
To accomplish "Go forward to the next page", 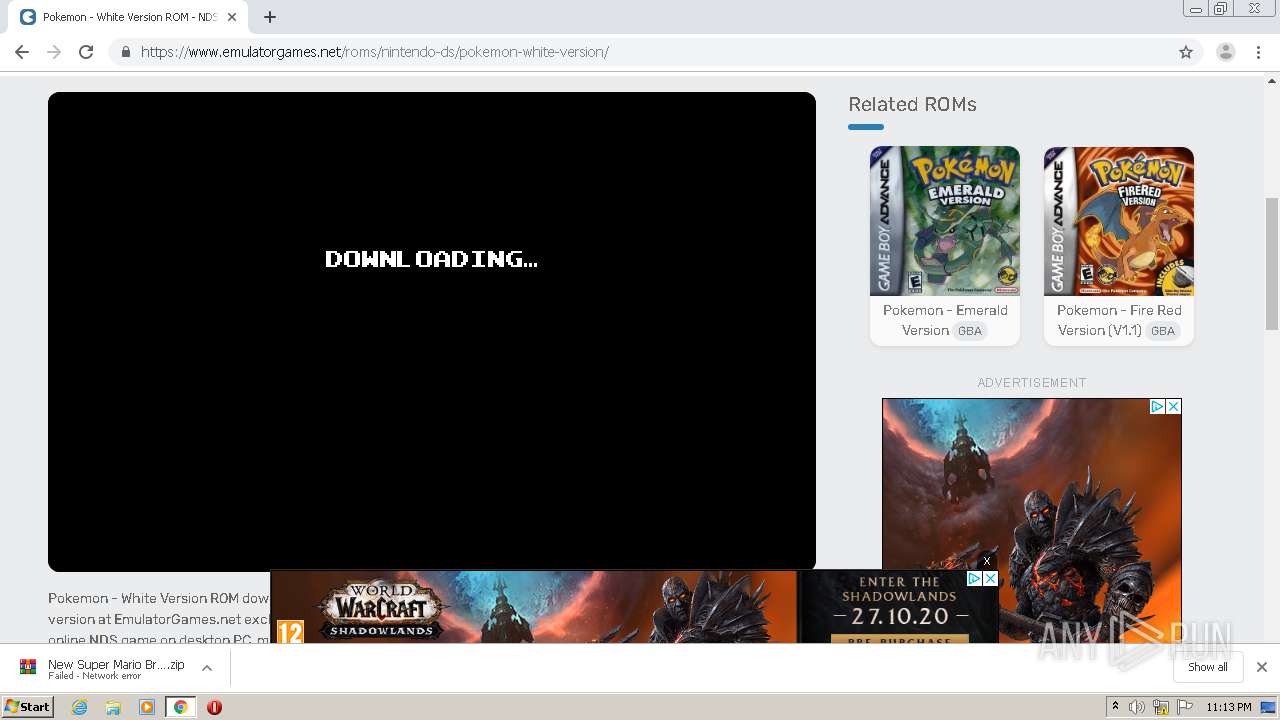I will click(x=54, y=52).
